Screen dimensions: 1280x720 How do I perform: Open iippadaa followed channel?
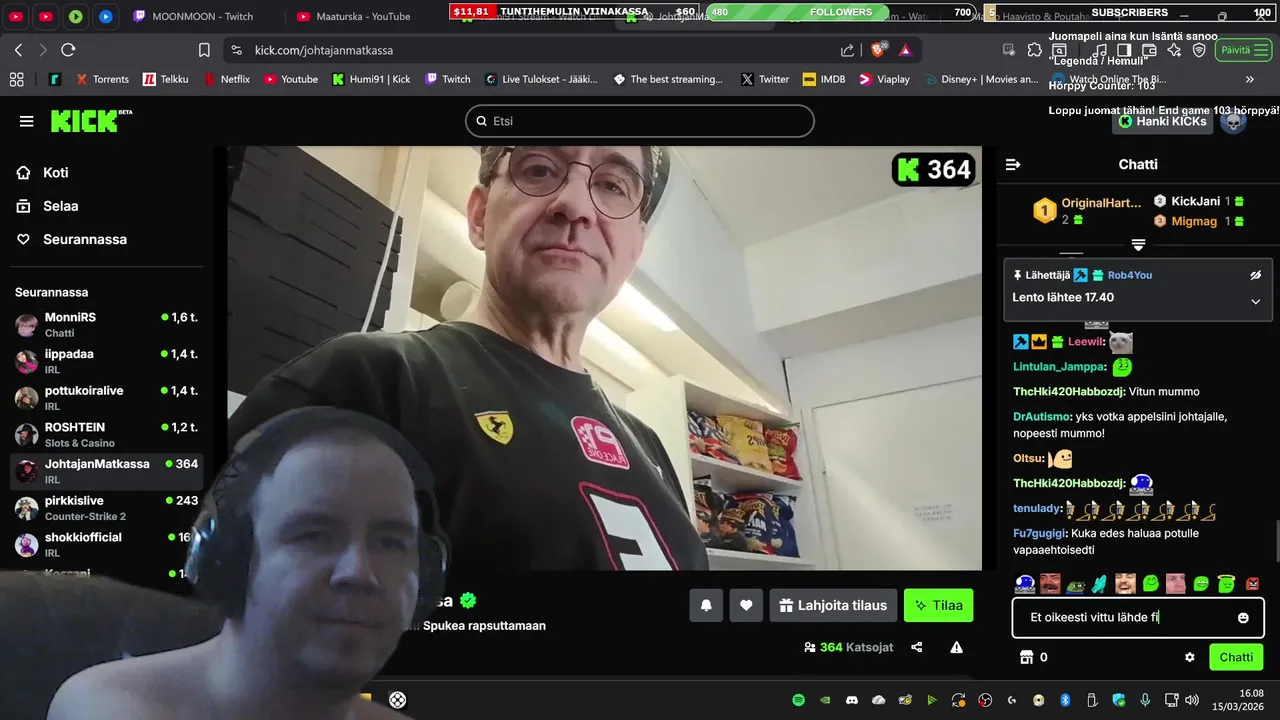(x=107, y=361)
